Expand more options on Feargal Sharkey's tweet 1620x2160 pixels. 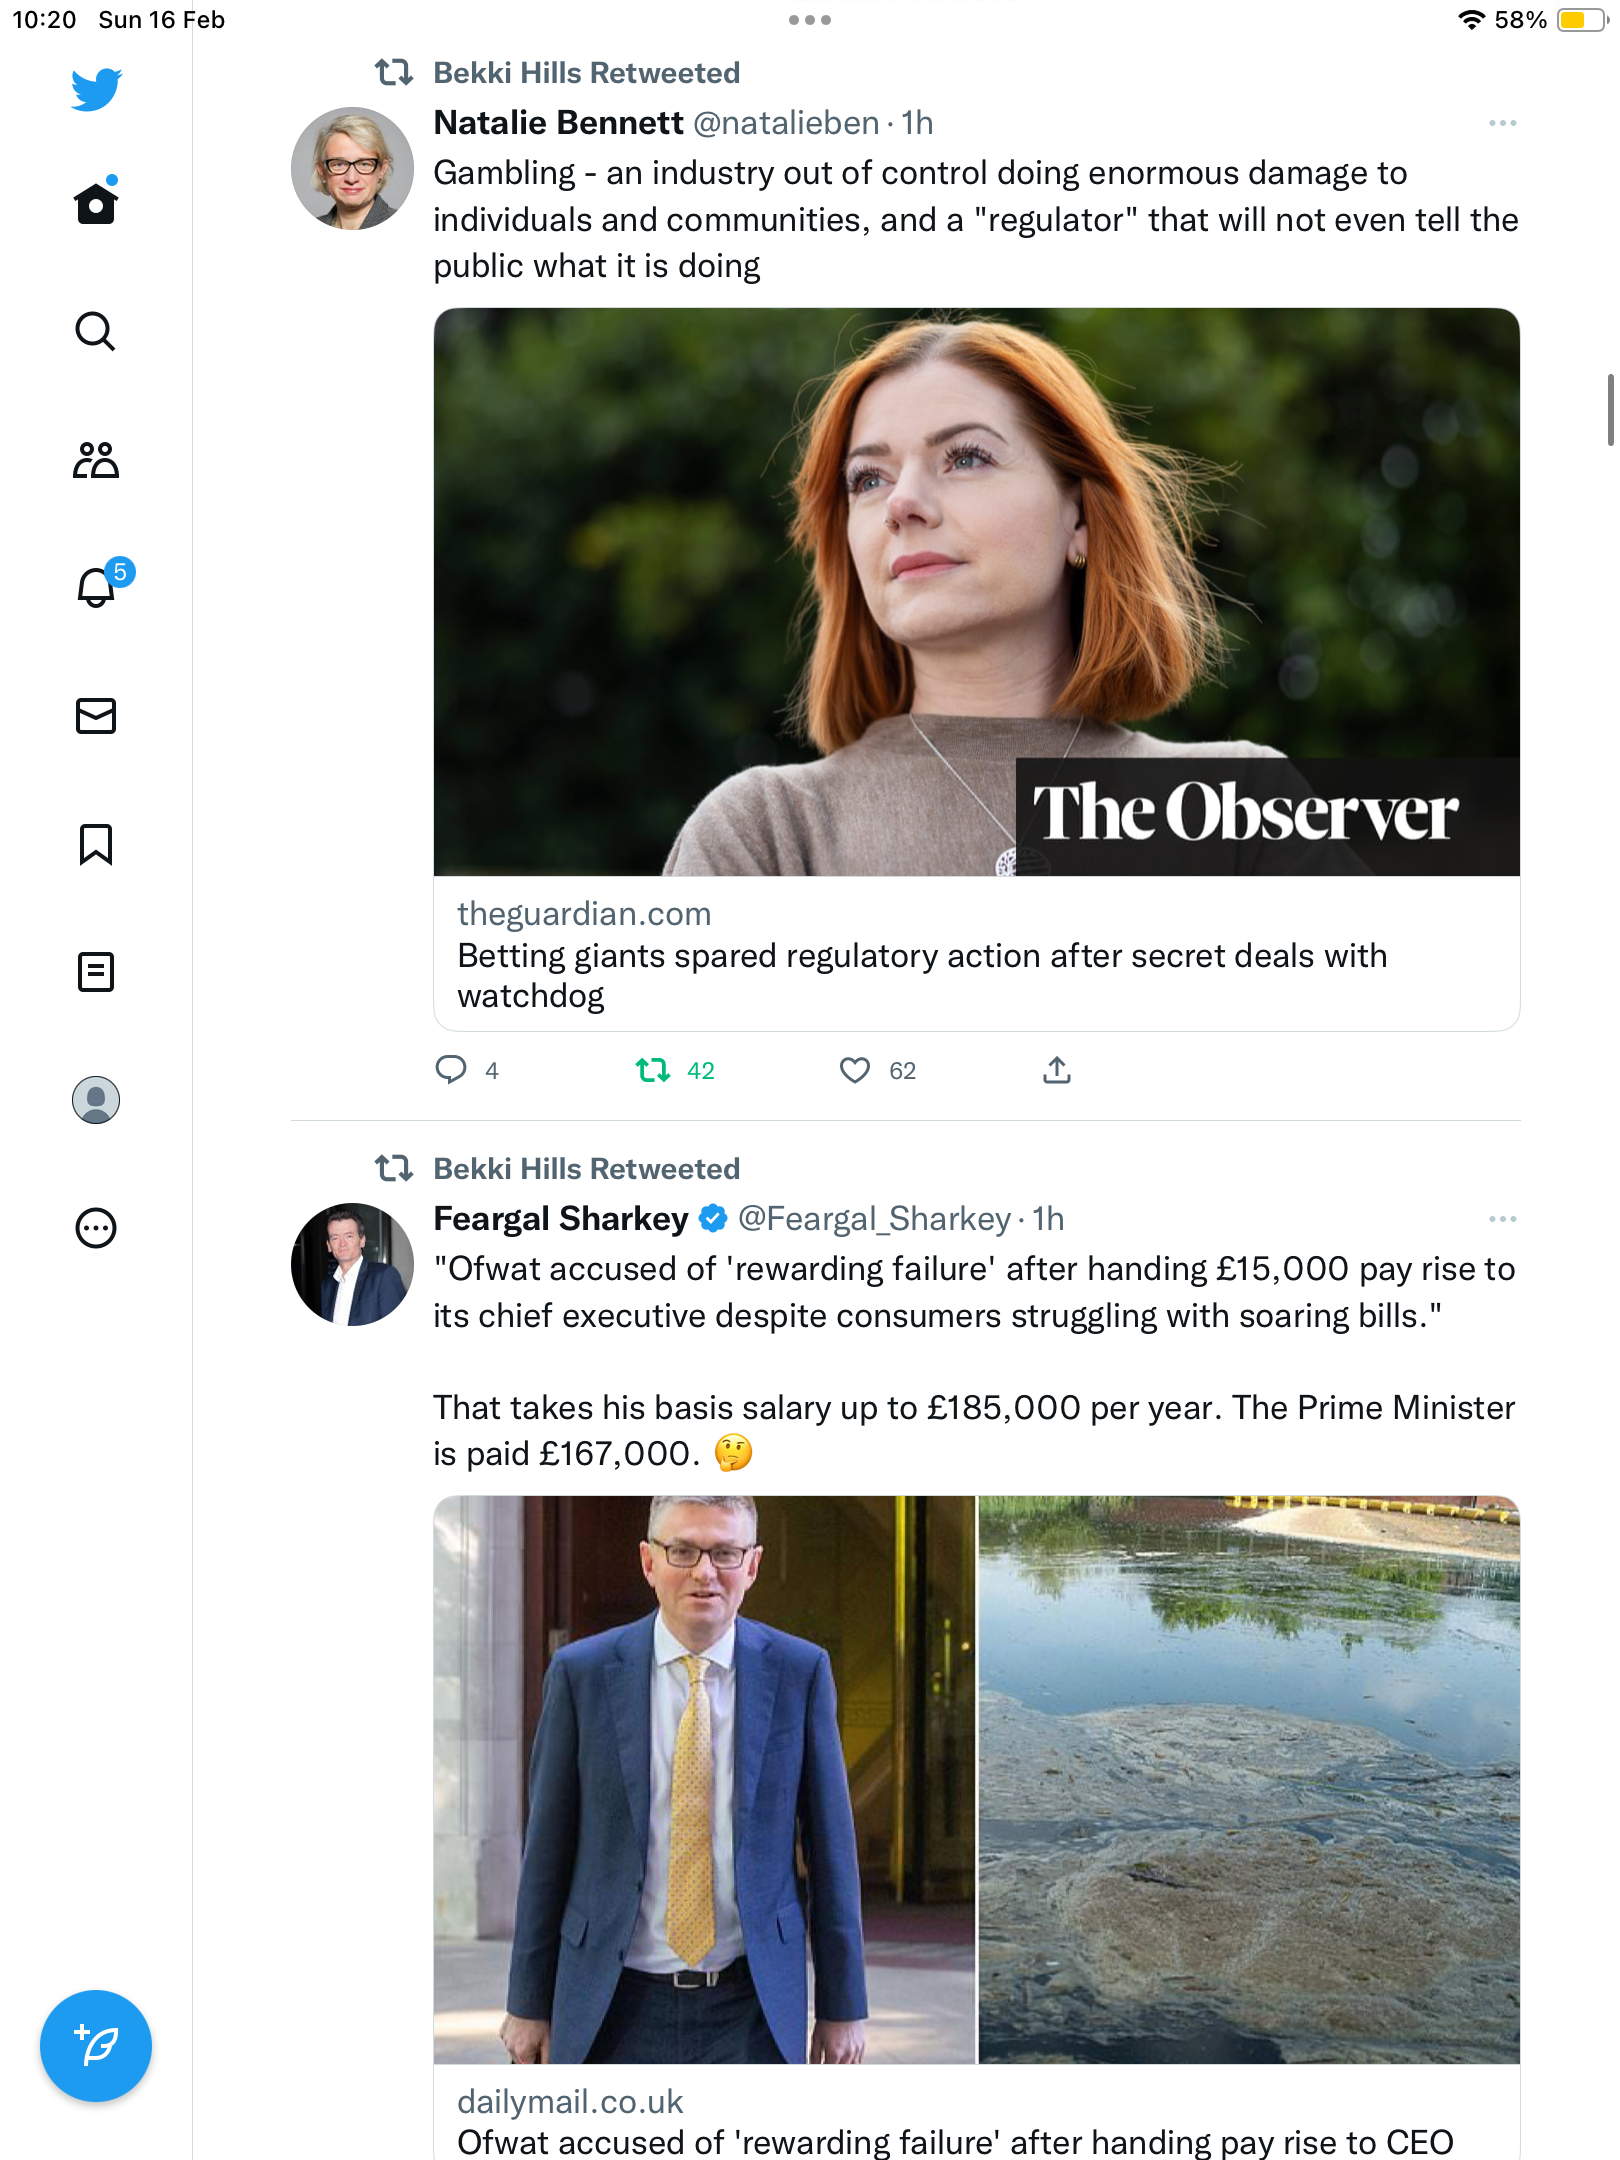[1502, 1219]
